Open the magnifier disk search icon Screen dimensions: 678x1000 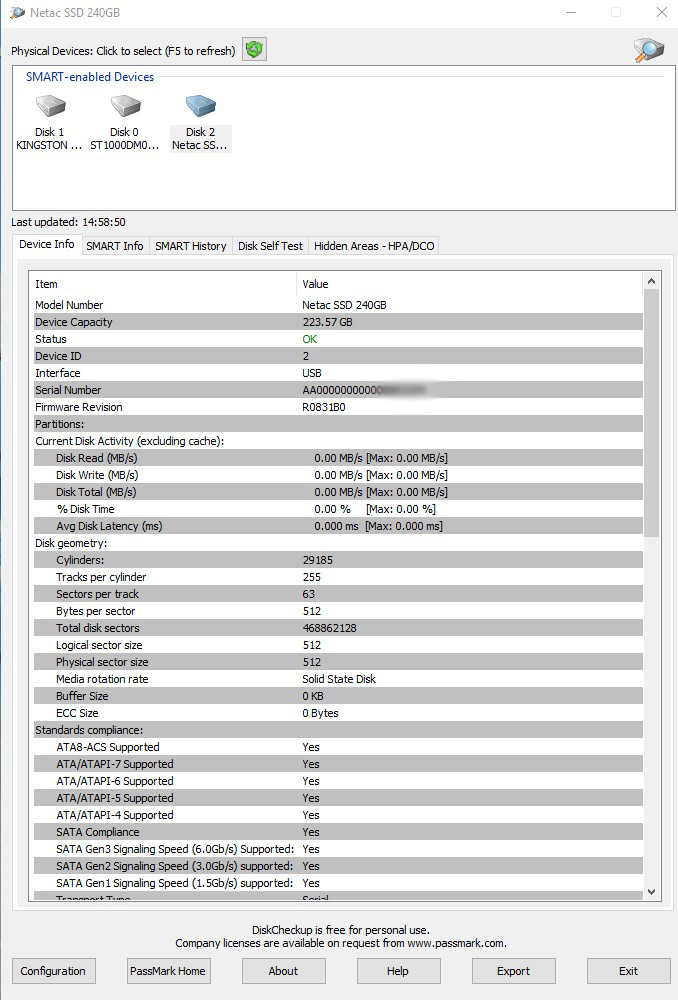648,50
